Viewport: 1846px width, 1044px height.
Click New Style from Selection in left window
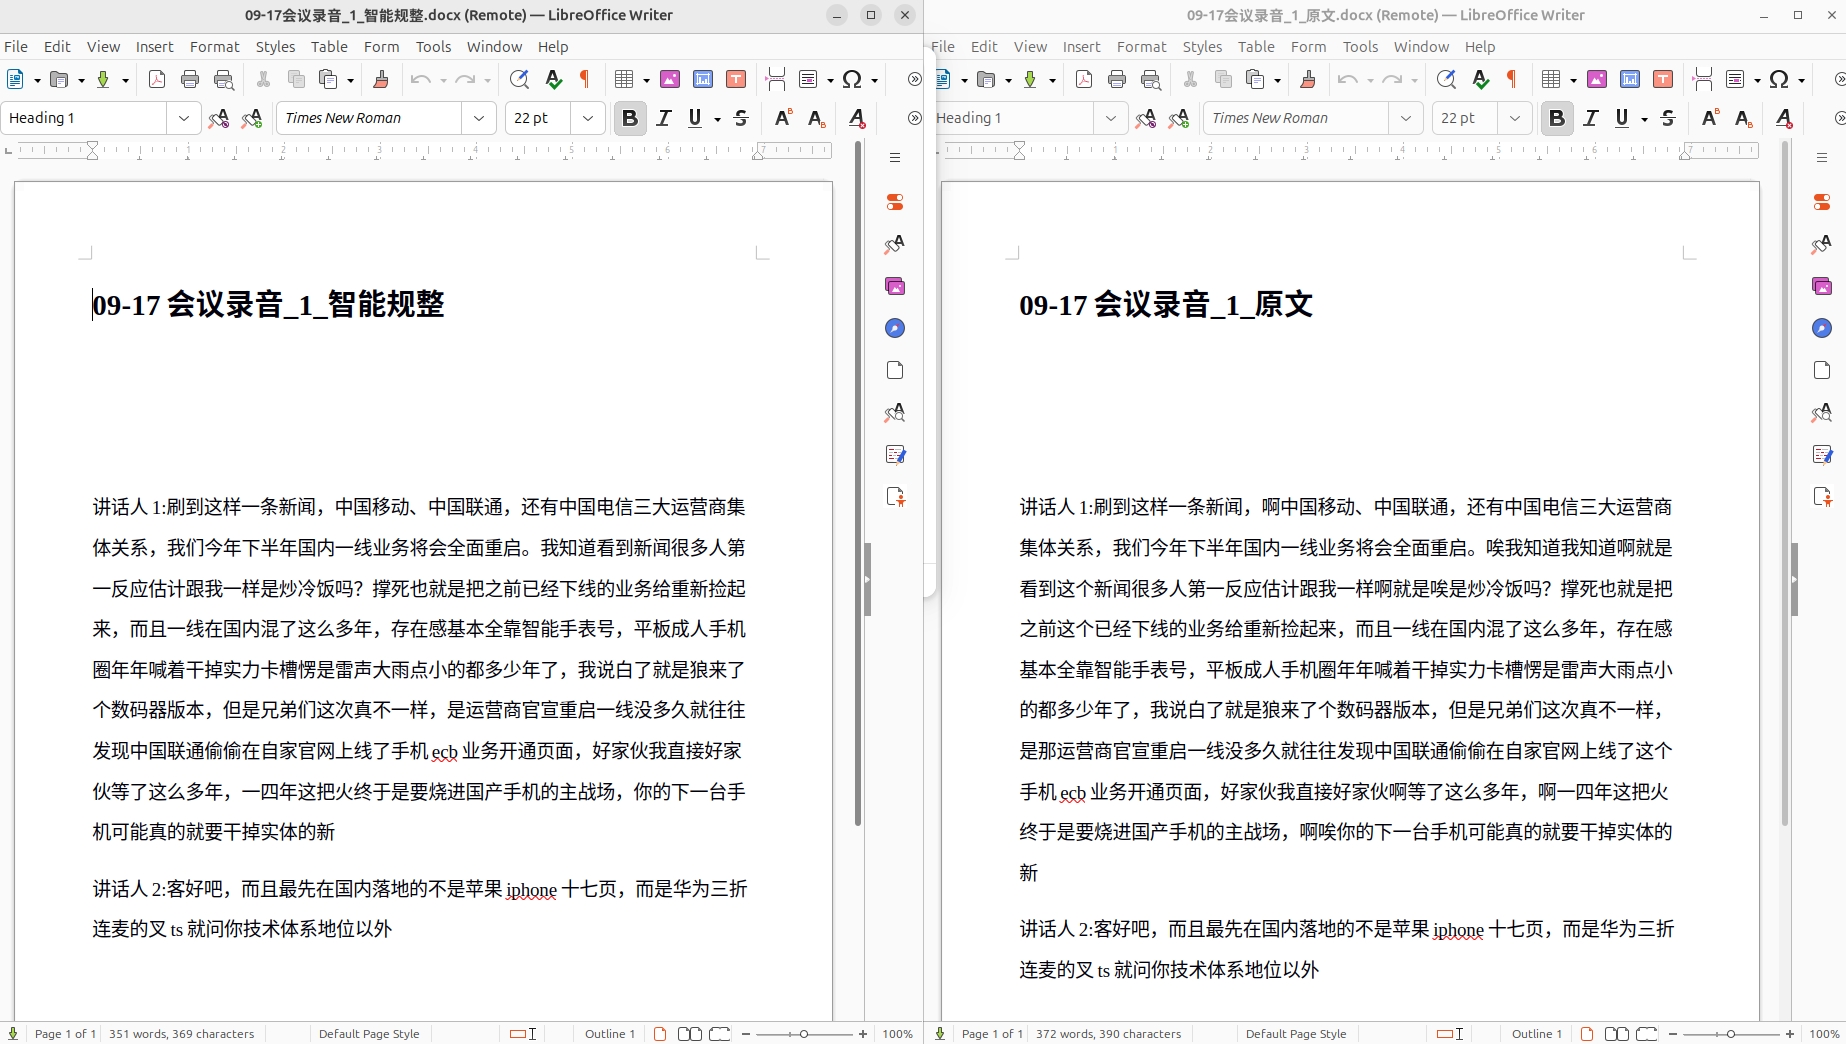coord(252,118)
